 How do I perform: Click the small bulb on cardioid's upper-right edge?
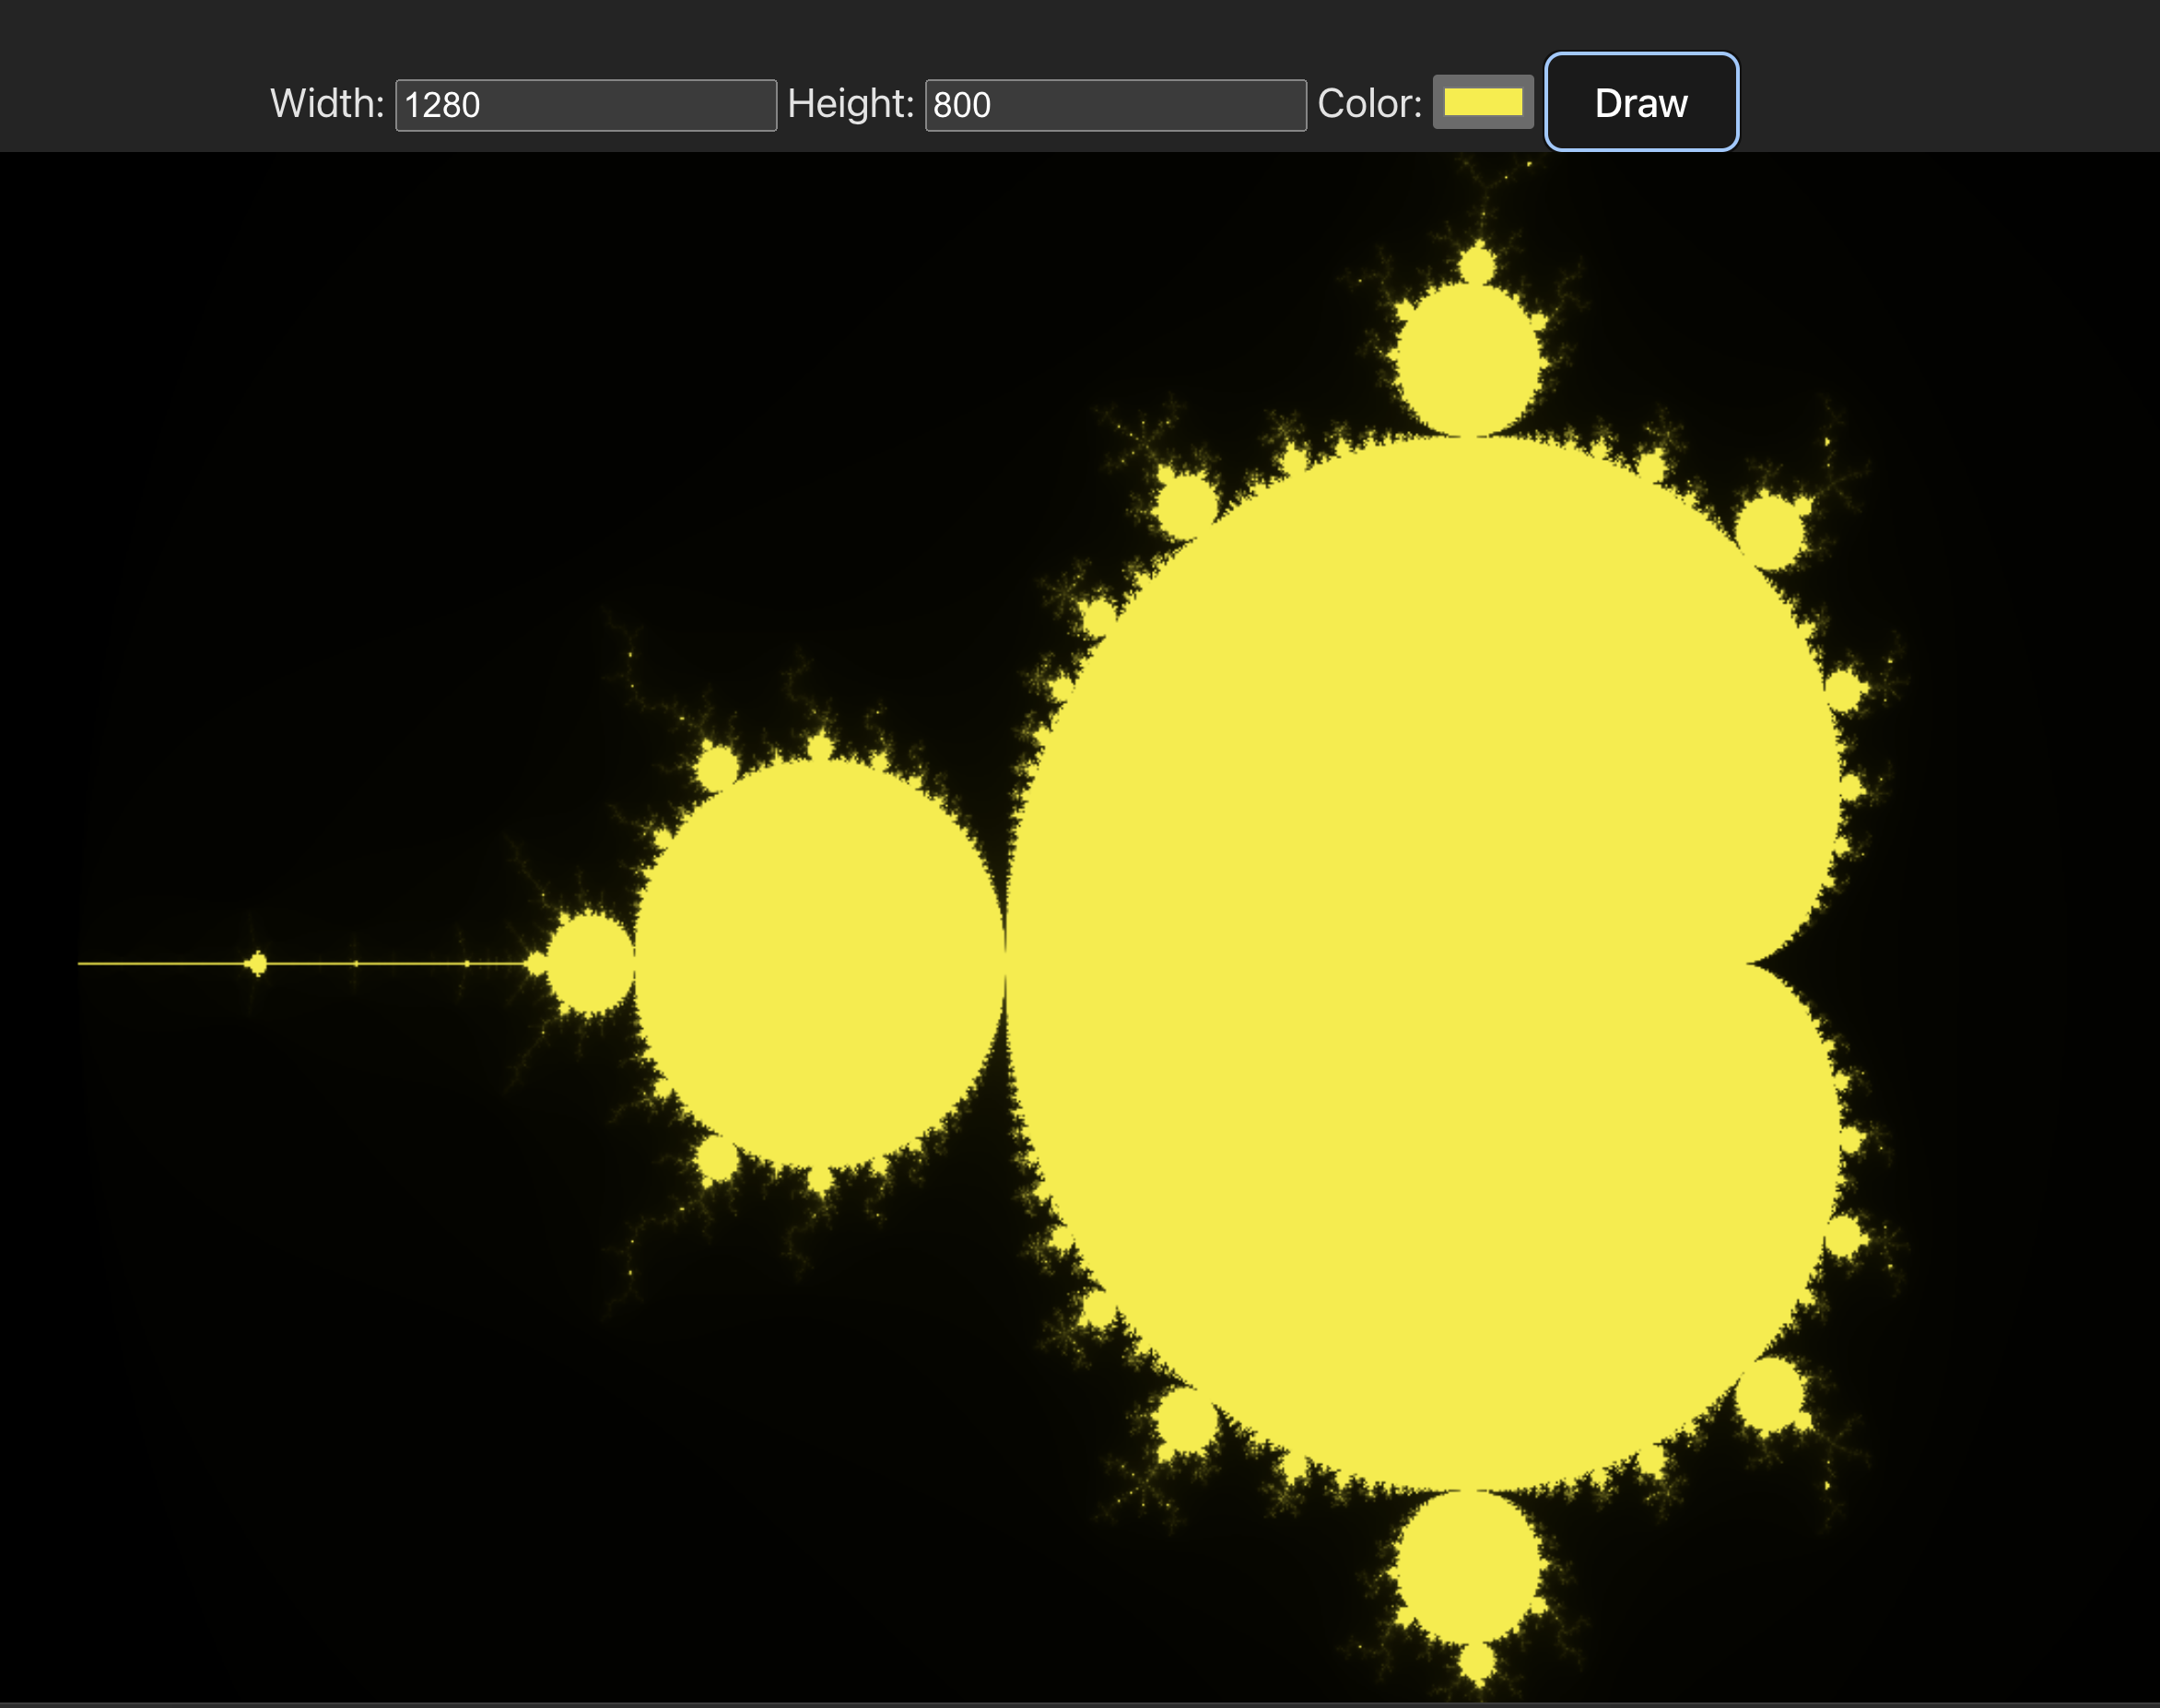coord(1769,532)
